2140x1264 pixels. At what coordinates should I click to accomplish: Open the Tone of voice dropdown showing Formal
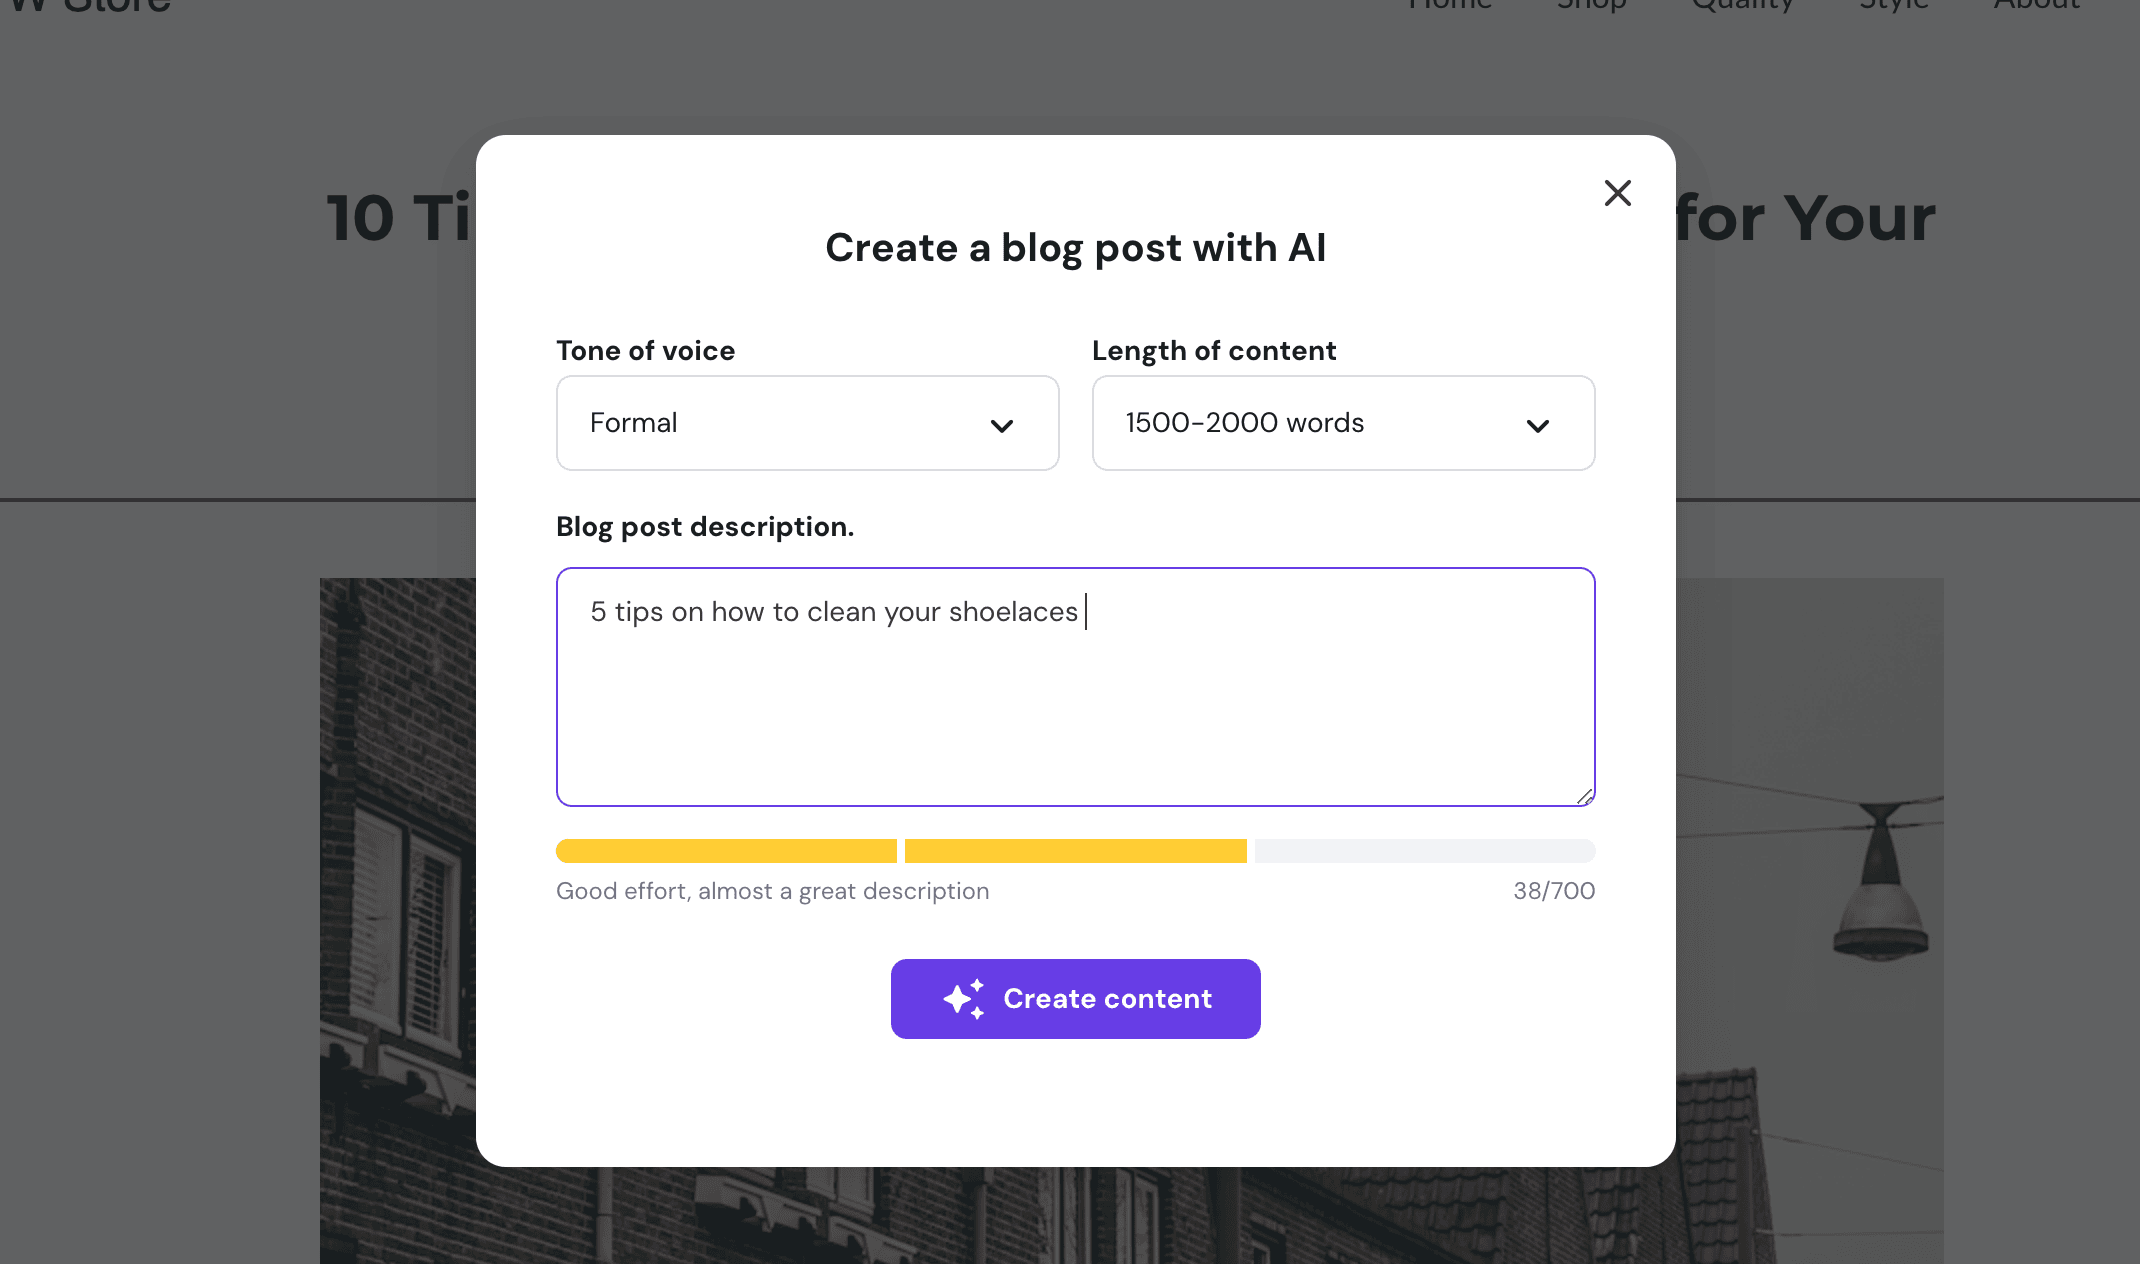click(x=807, y=423)
